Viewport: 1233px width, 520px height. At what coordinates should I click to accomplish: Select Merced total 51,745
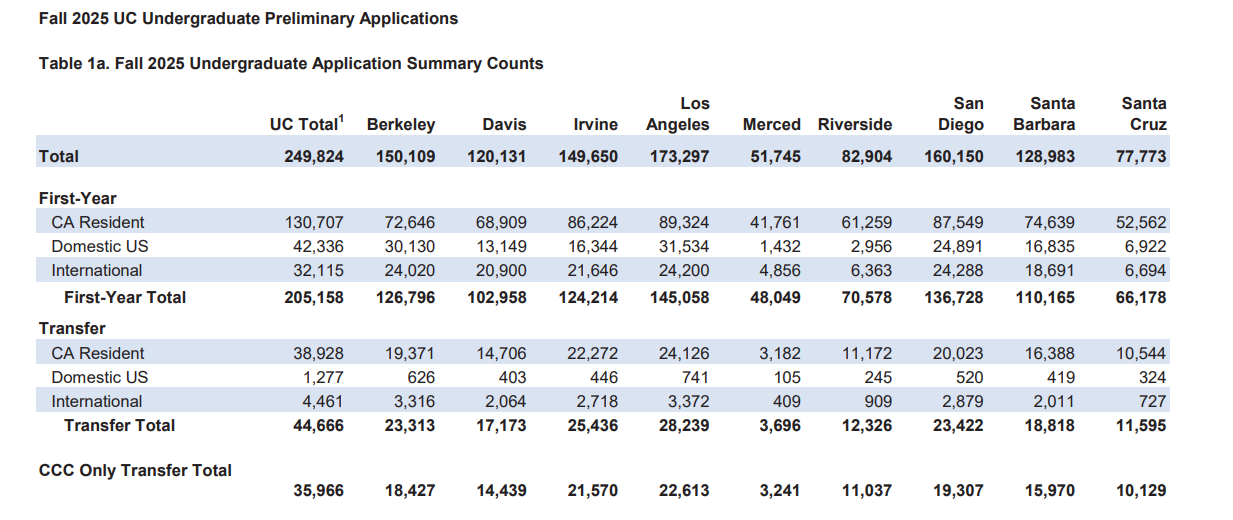775,157
